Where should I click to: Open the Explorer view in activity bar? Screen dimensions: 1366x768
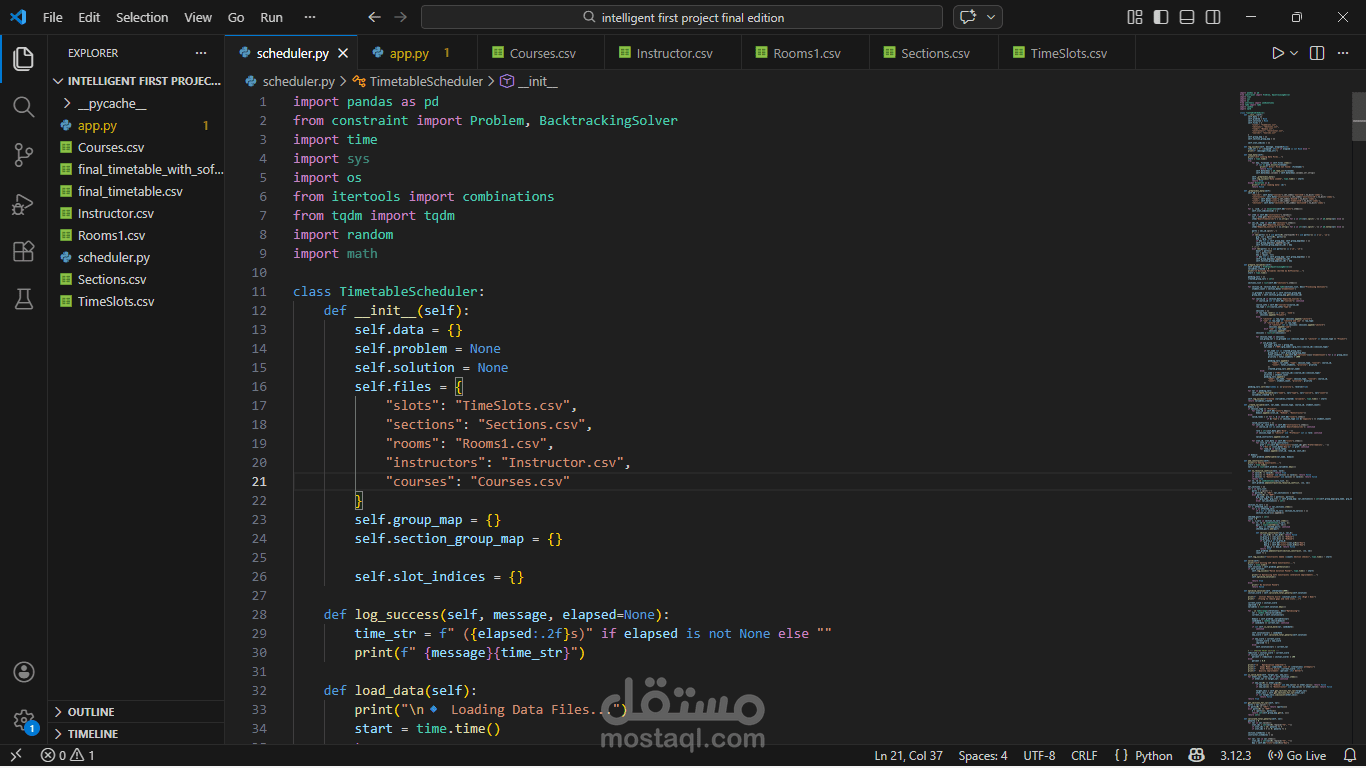click(x=23, y=59)
